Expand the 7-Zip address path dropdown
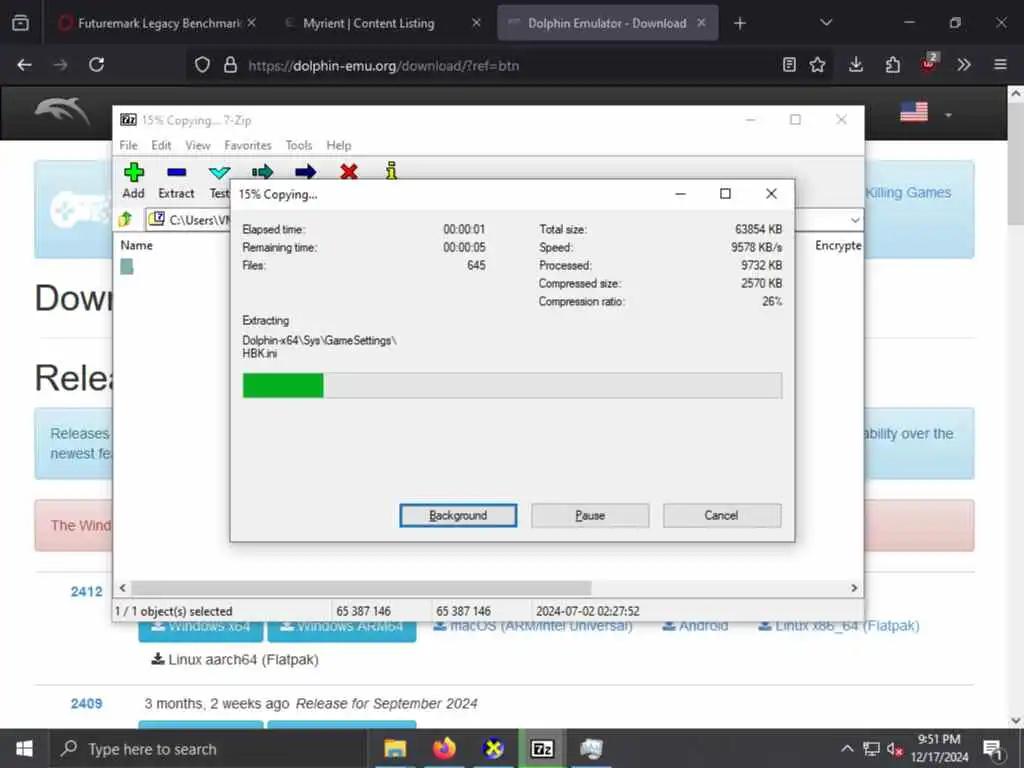This screenshot has height=768, width=1024. [x=854, y=220]
